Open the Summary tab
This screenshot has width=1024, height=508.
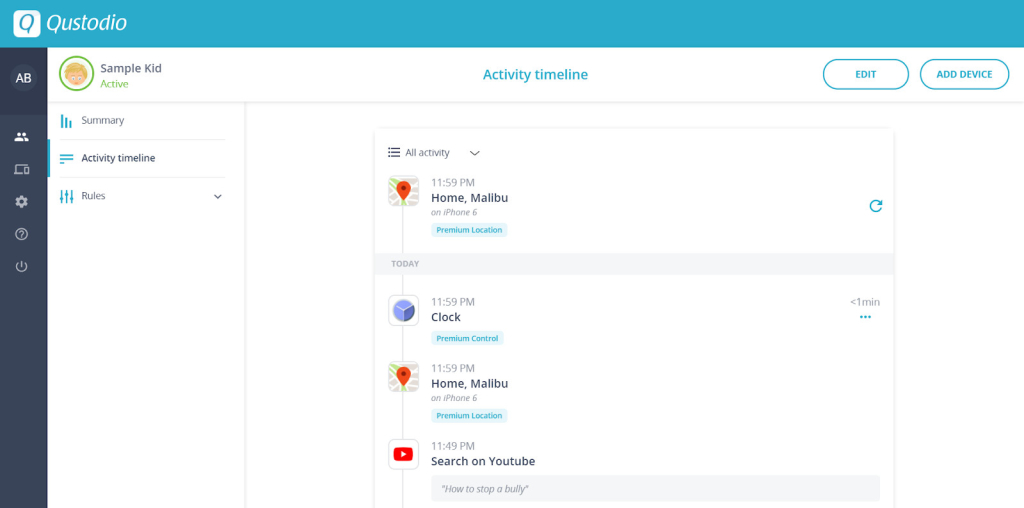[x=103, y=121]
